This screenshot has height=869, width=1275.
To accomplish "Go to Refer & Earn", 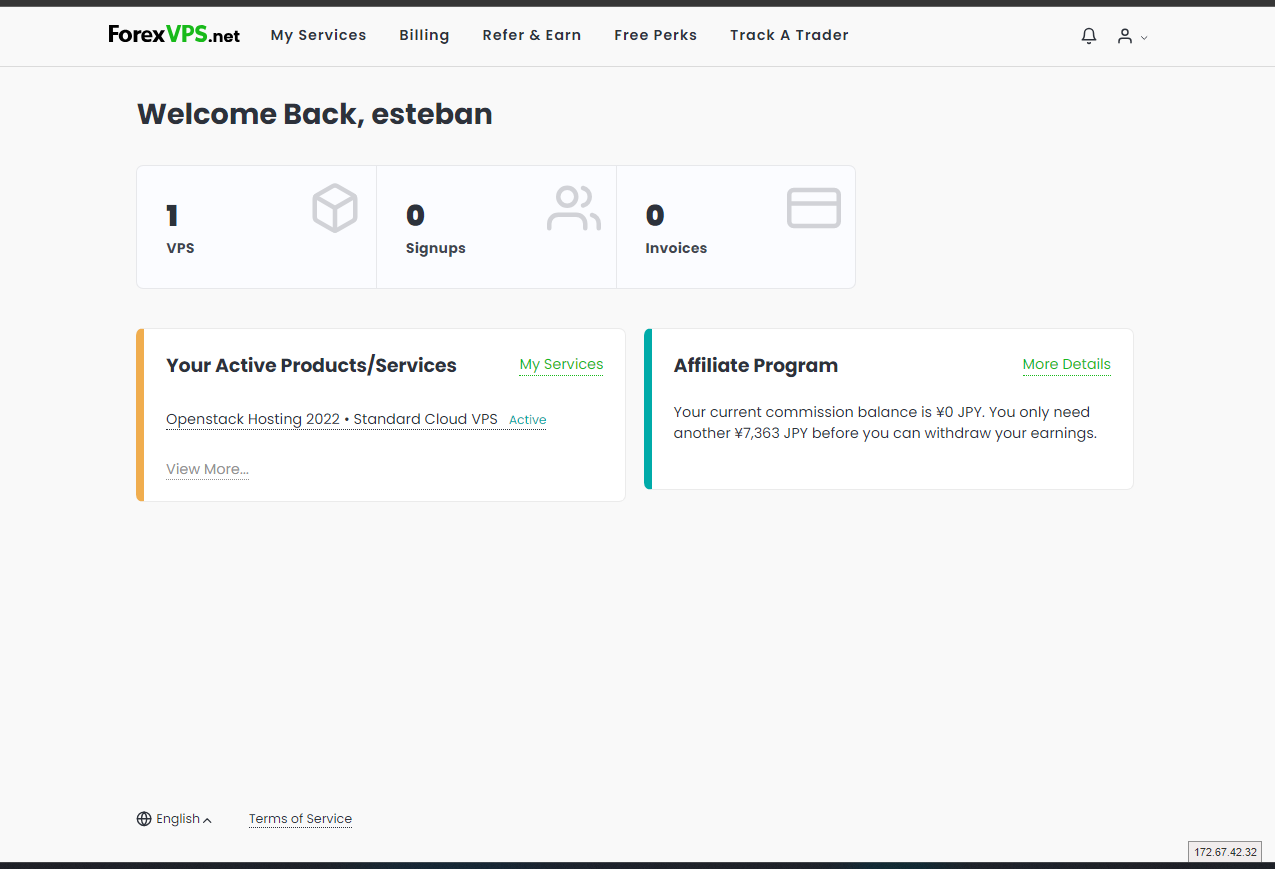I will (x=531, y=35).
